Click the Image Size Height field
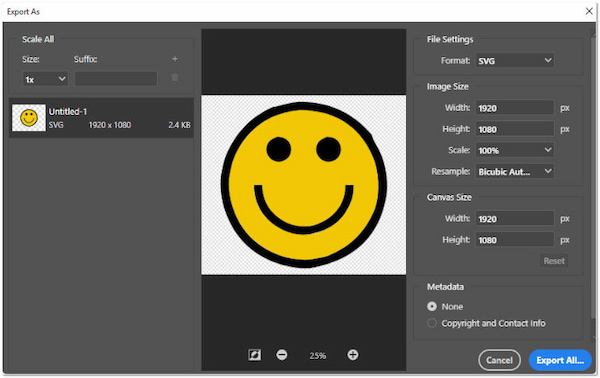 click(514, 129)
